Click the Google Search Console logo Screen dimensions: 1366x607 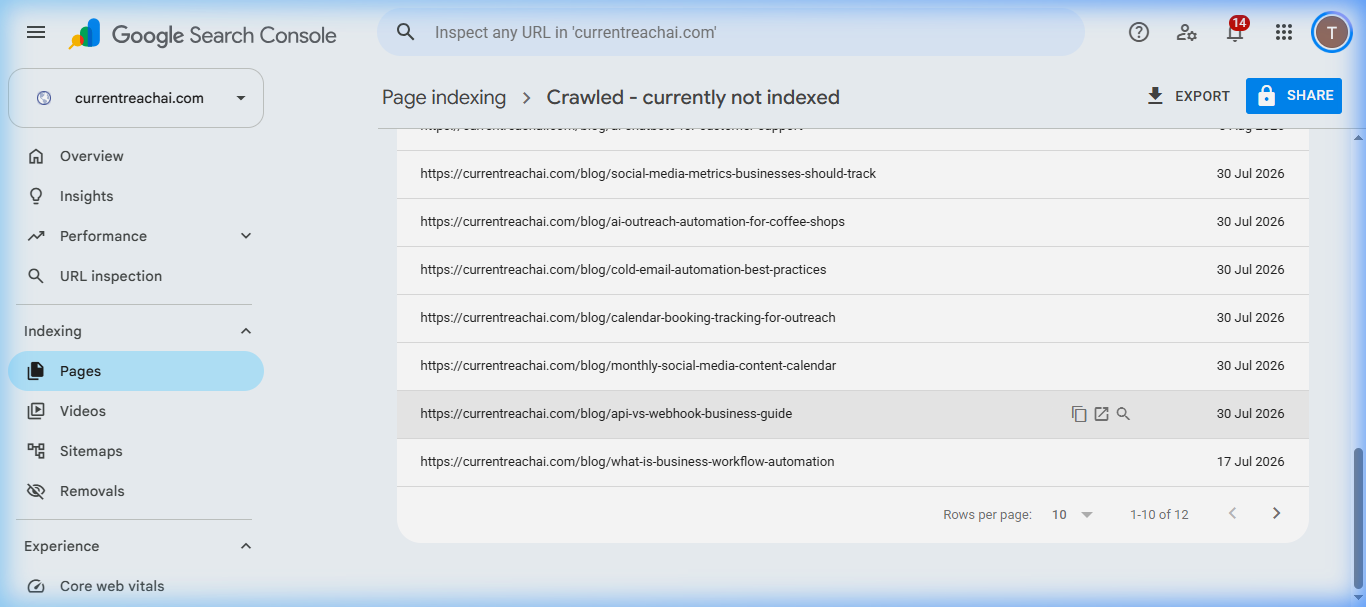pos(203,34)
